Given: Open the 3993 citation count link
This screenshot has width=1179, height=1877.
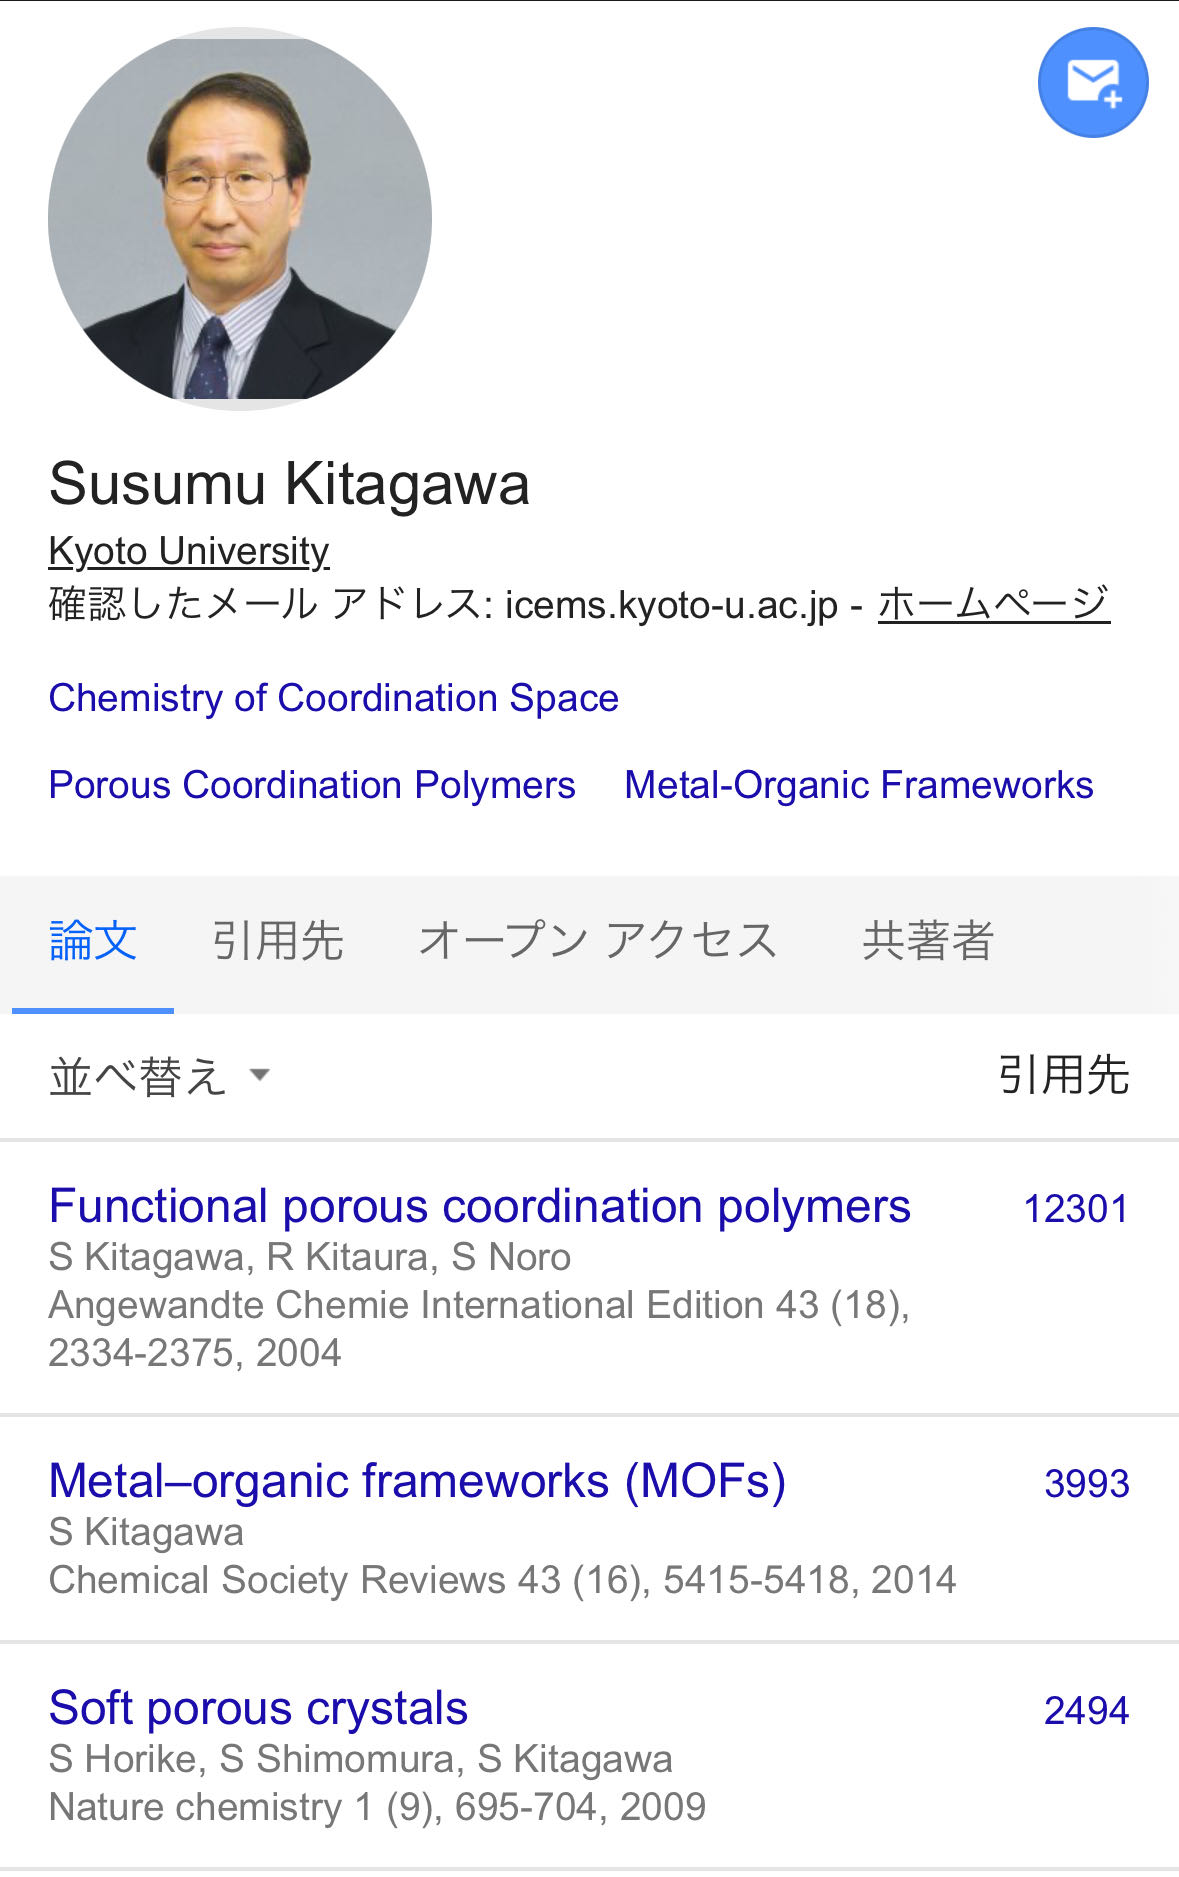Looking at the screenshot, I should pos(1086,1484).
